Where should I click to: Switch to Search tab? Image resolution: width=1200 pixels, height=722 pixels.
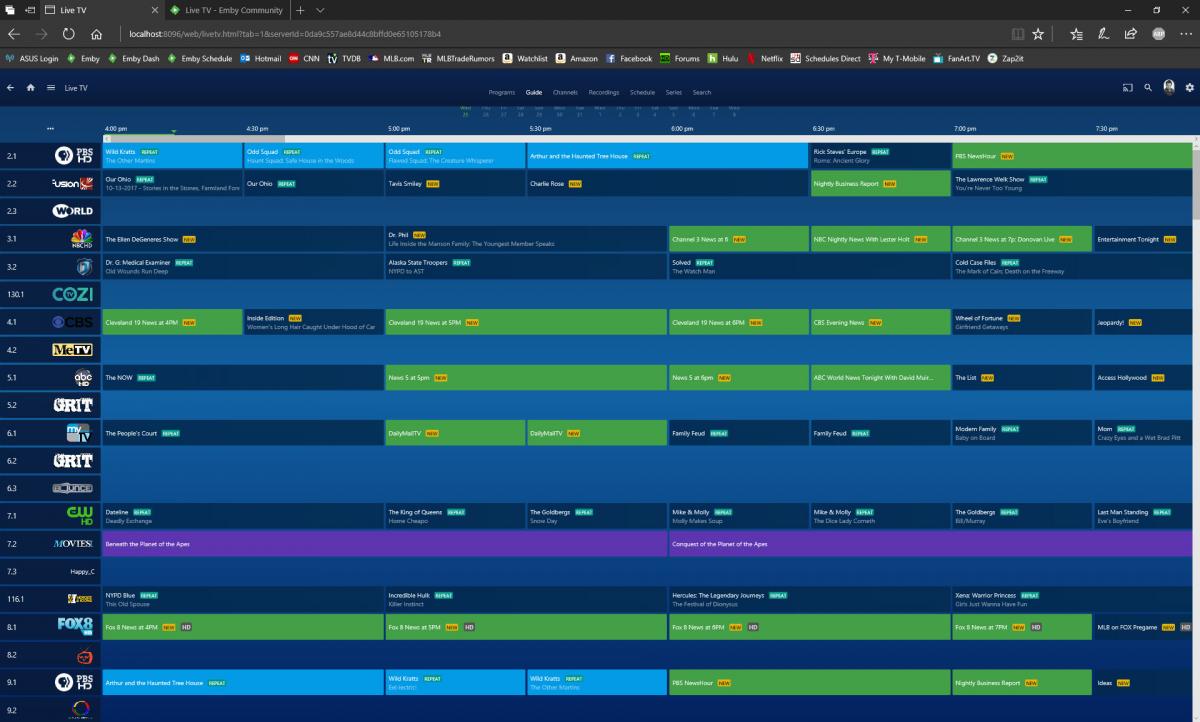(702, 92)
